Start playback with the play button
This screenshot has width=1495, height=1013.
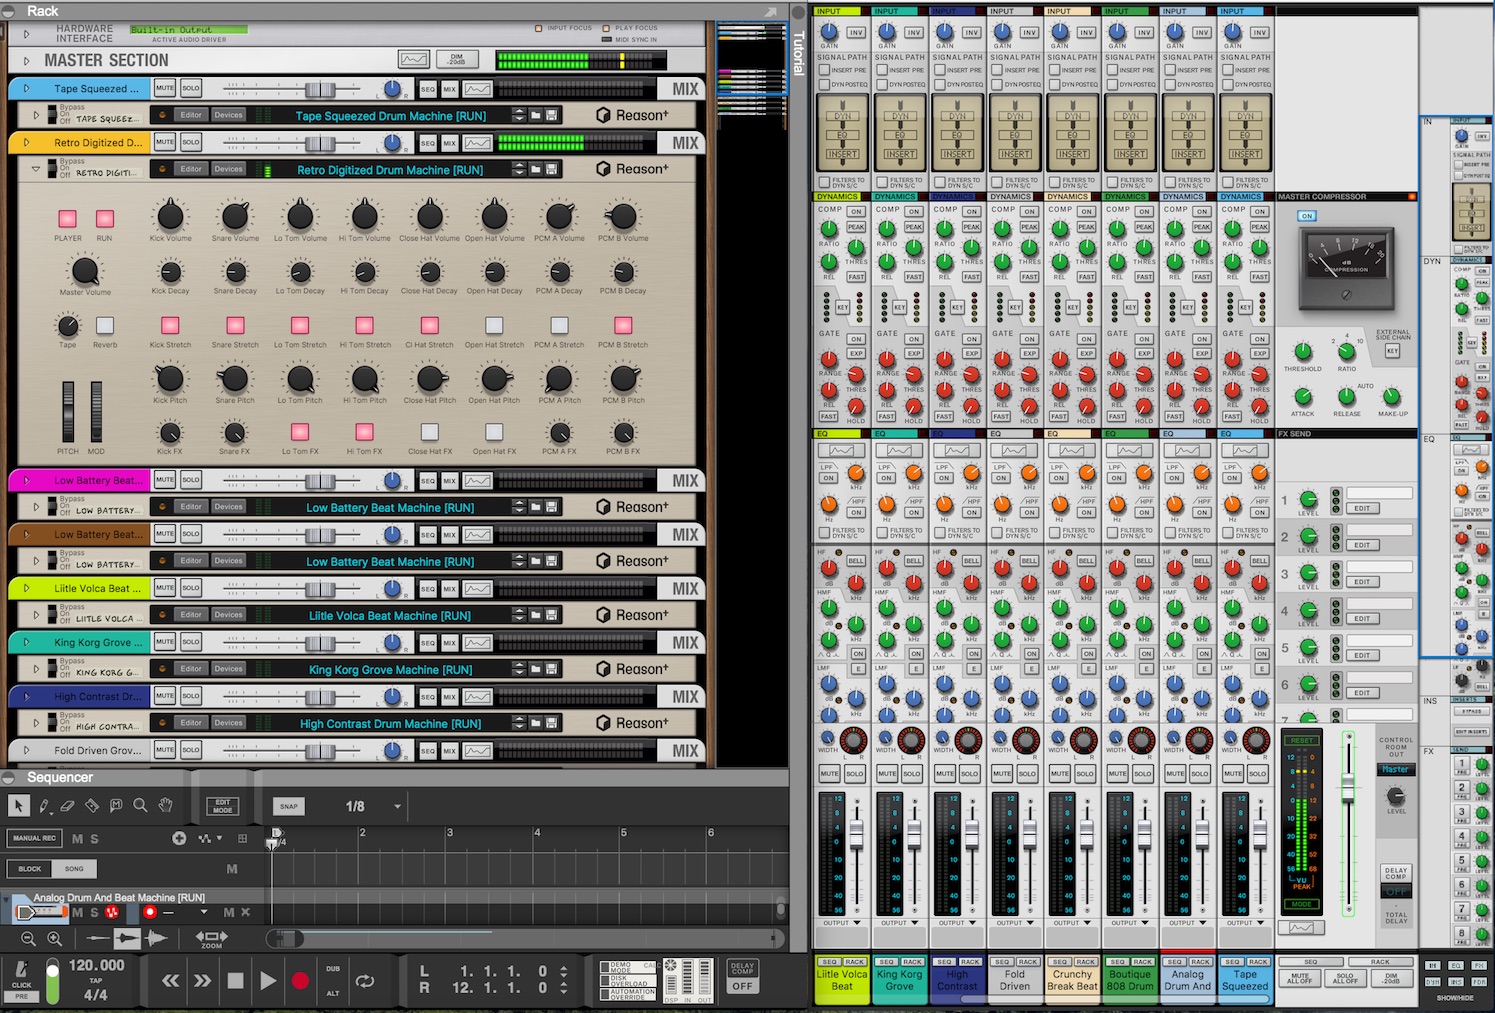pos(268,981)
